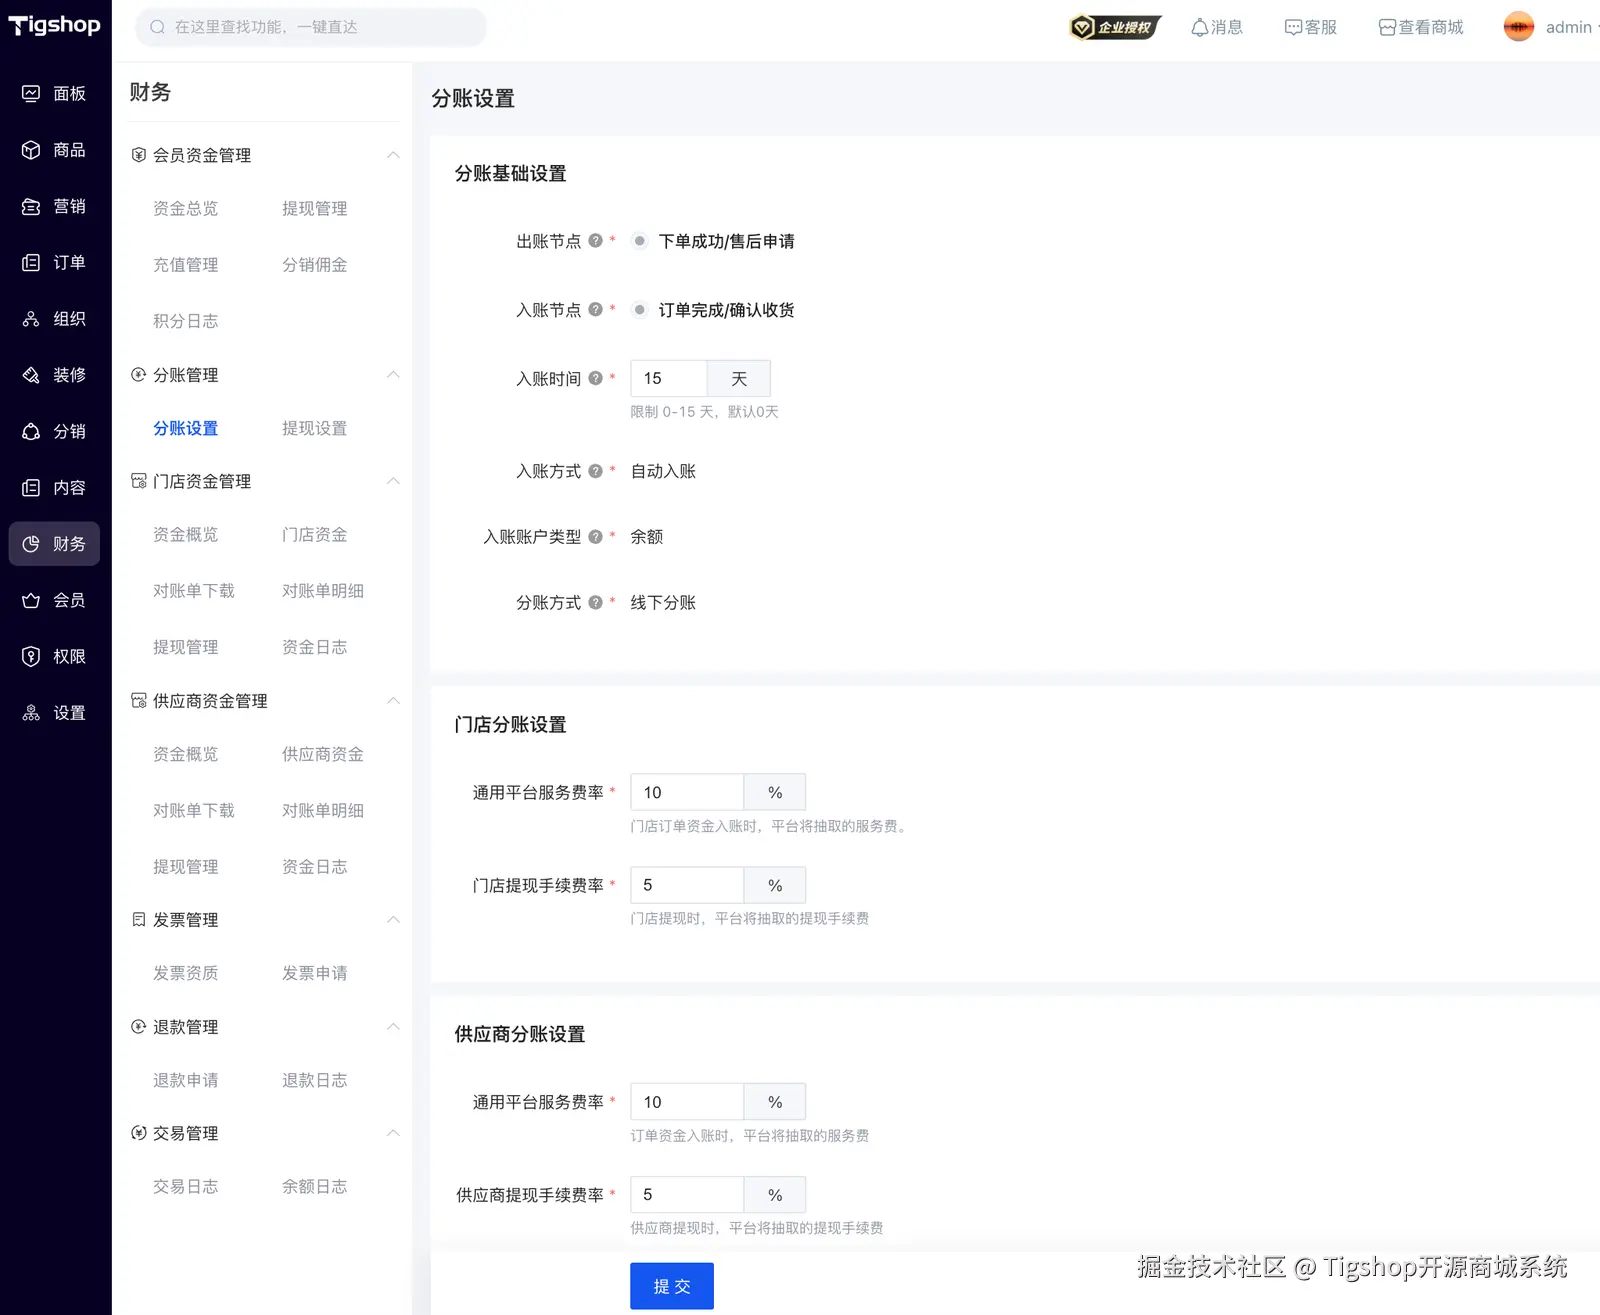Select the 订单完成/确认收货 radio option
Image resolution: width=1600 pixels, height=1315 pixels.
point(640,310)
